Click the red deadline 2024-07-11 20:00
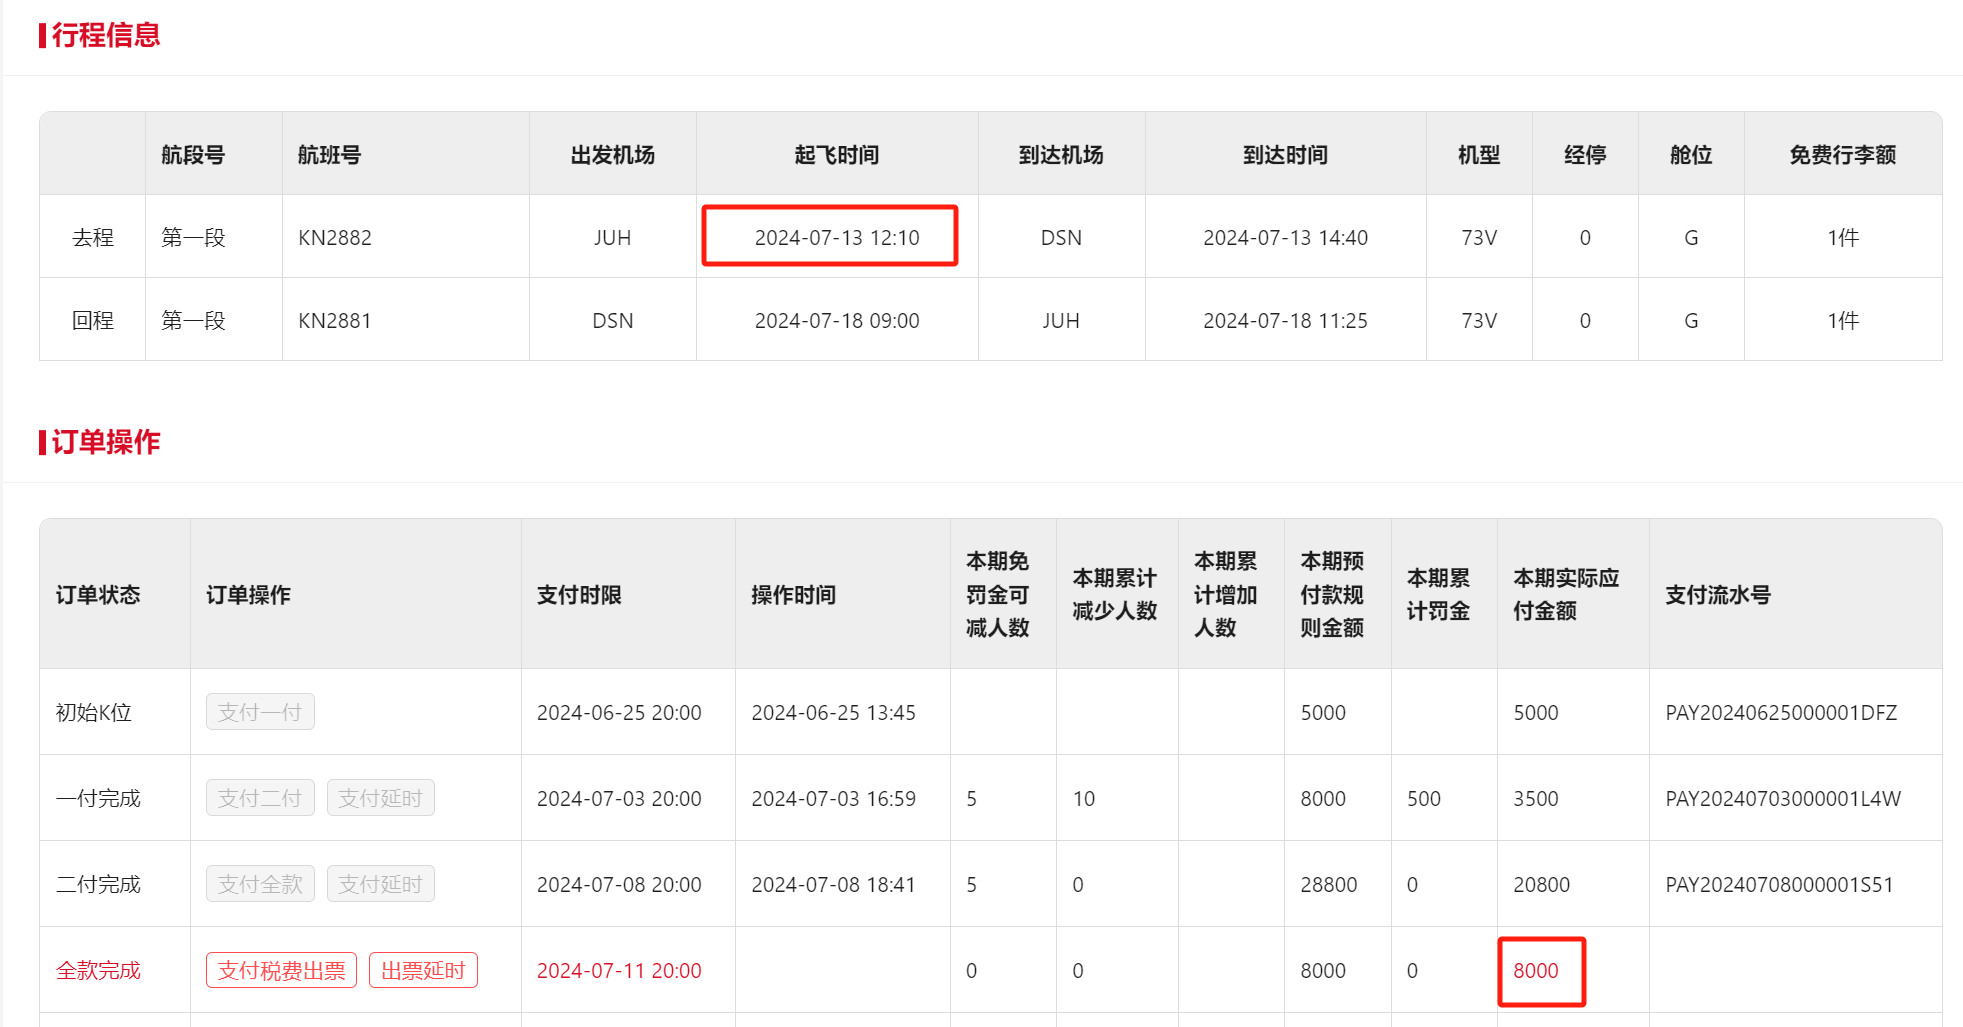This screenshot has height=1027, width=1963. click(619, 970)
